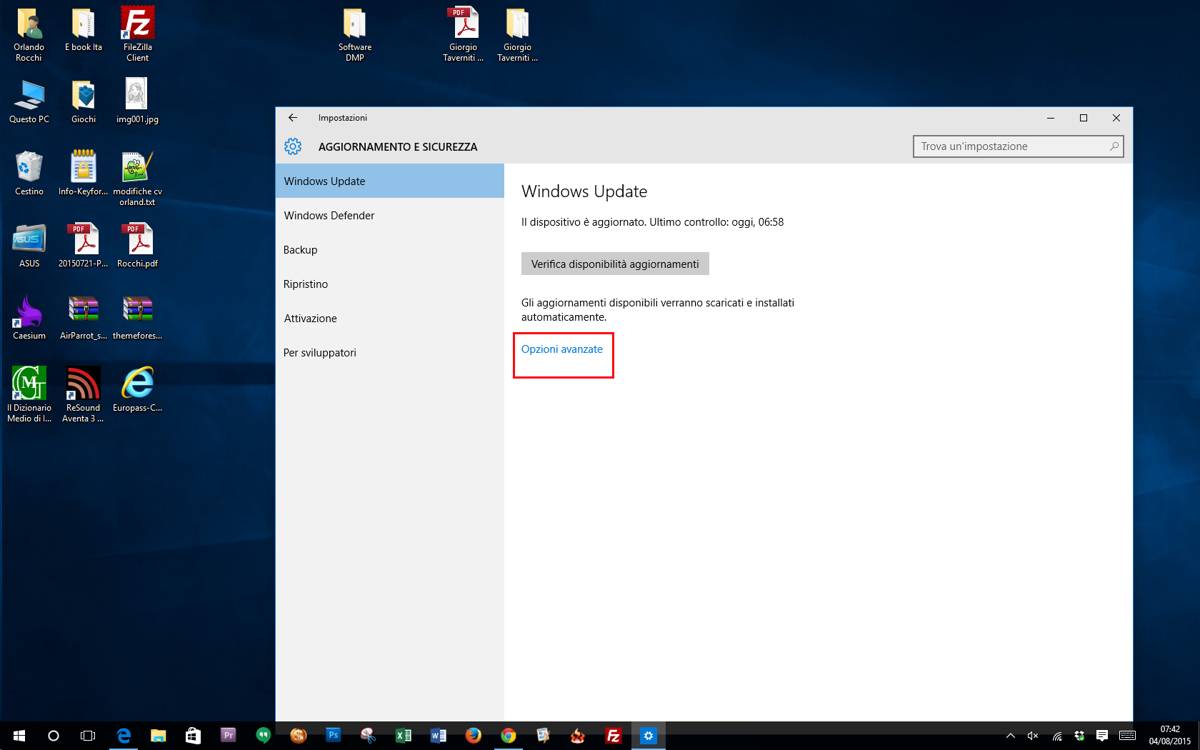Click Verifica disponibilità aggiornamenti

tap(613, 263)
